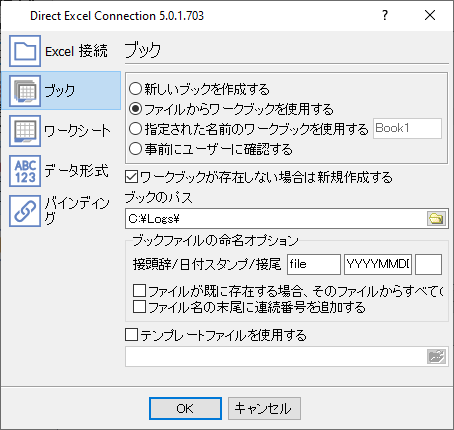
Task: Open the バインディング link icon
Action: click(x=25, y=211)
